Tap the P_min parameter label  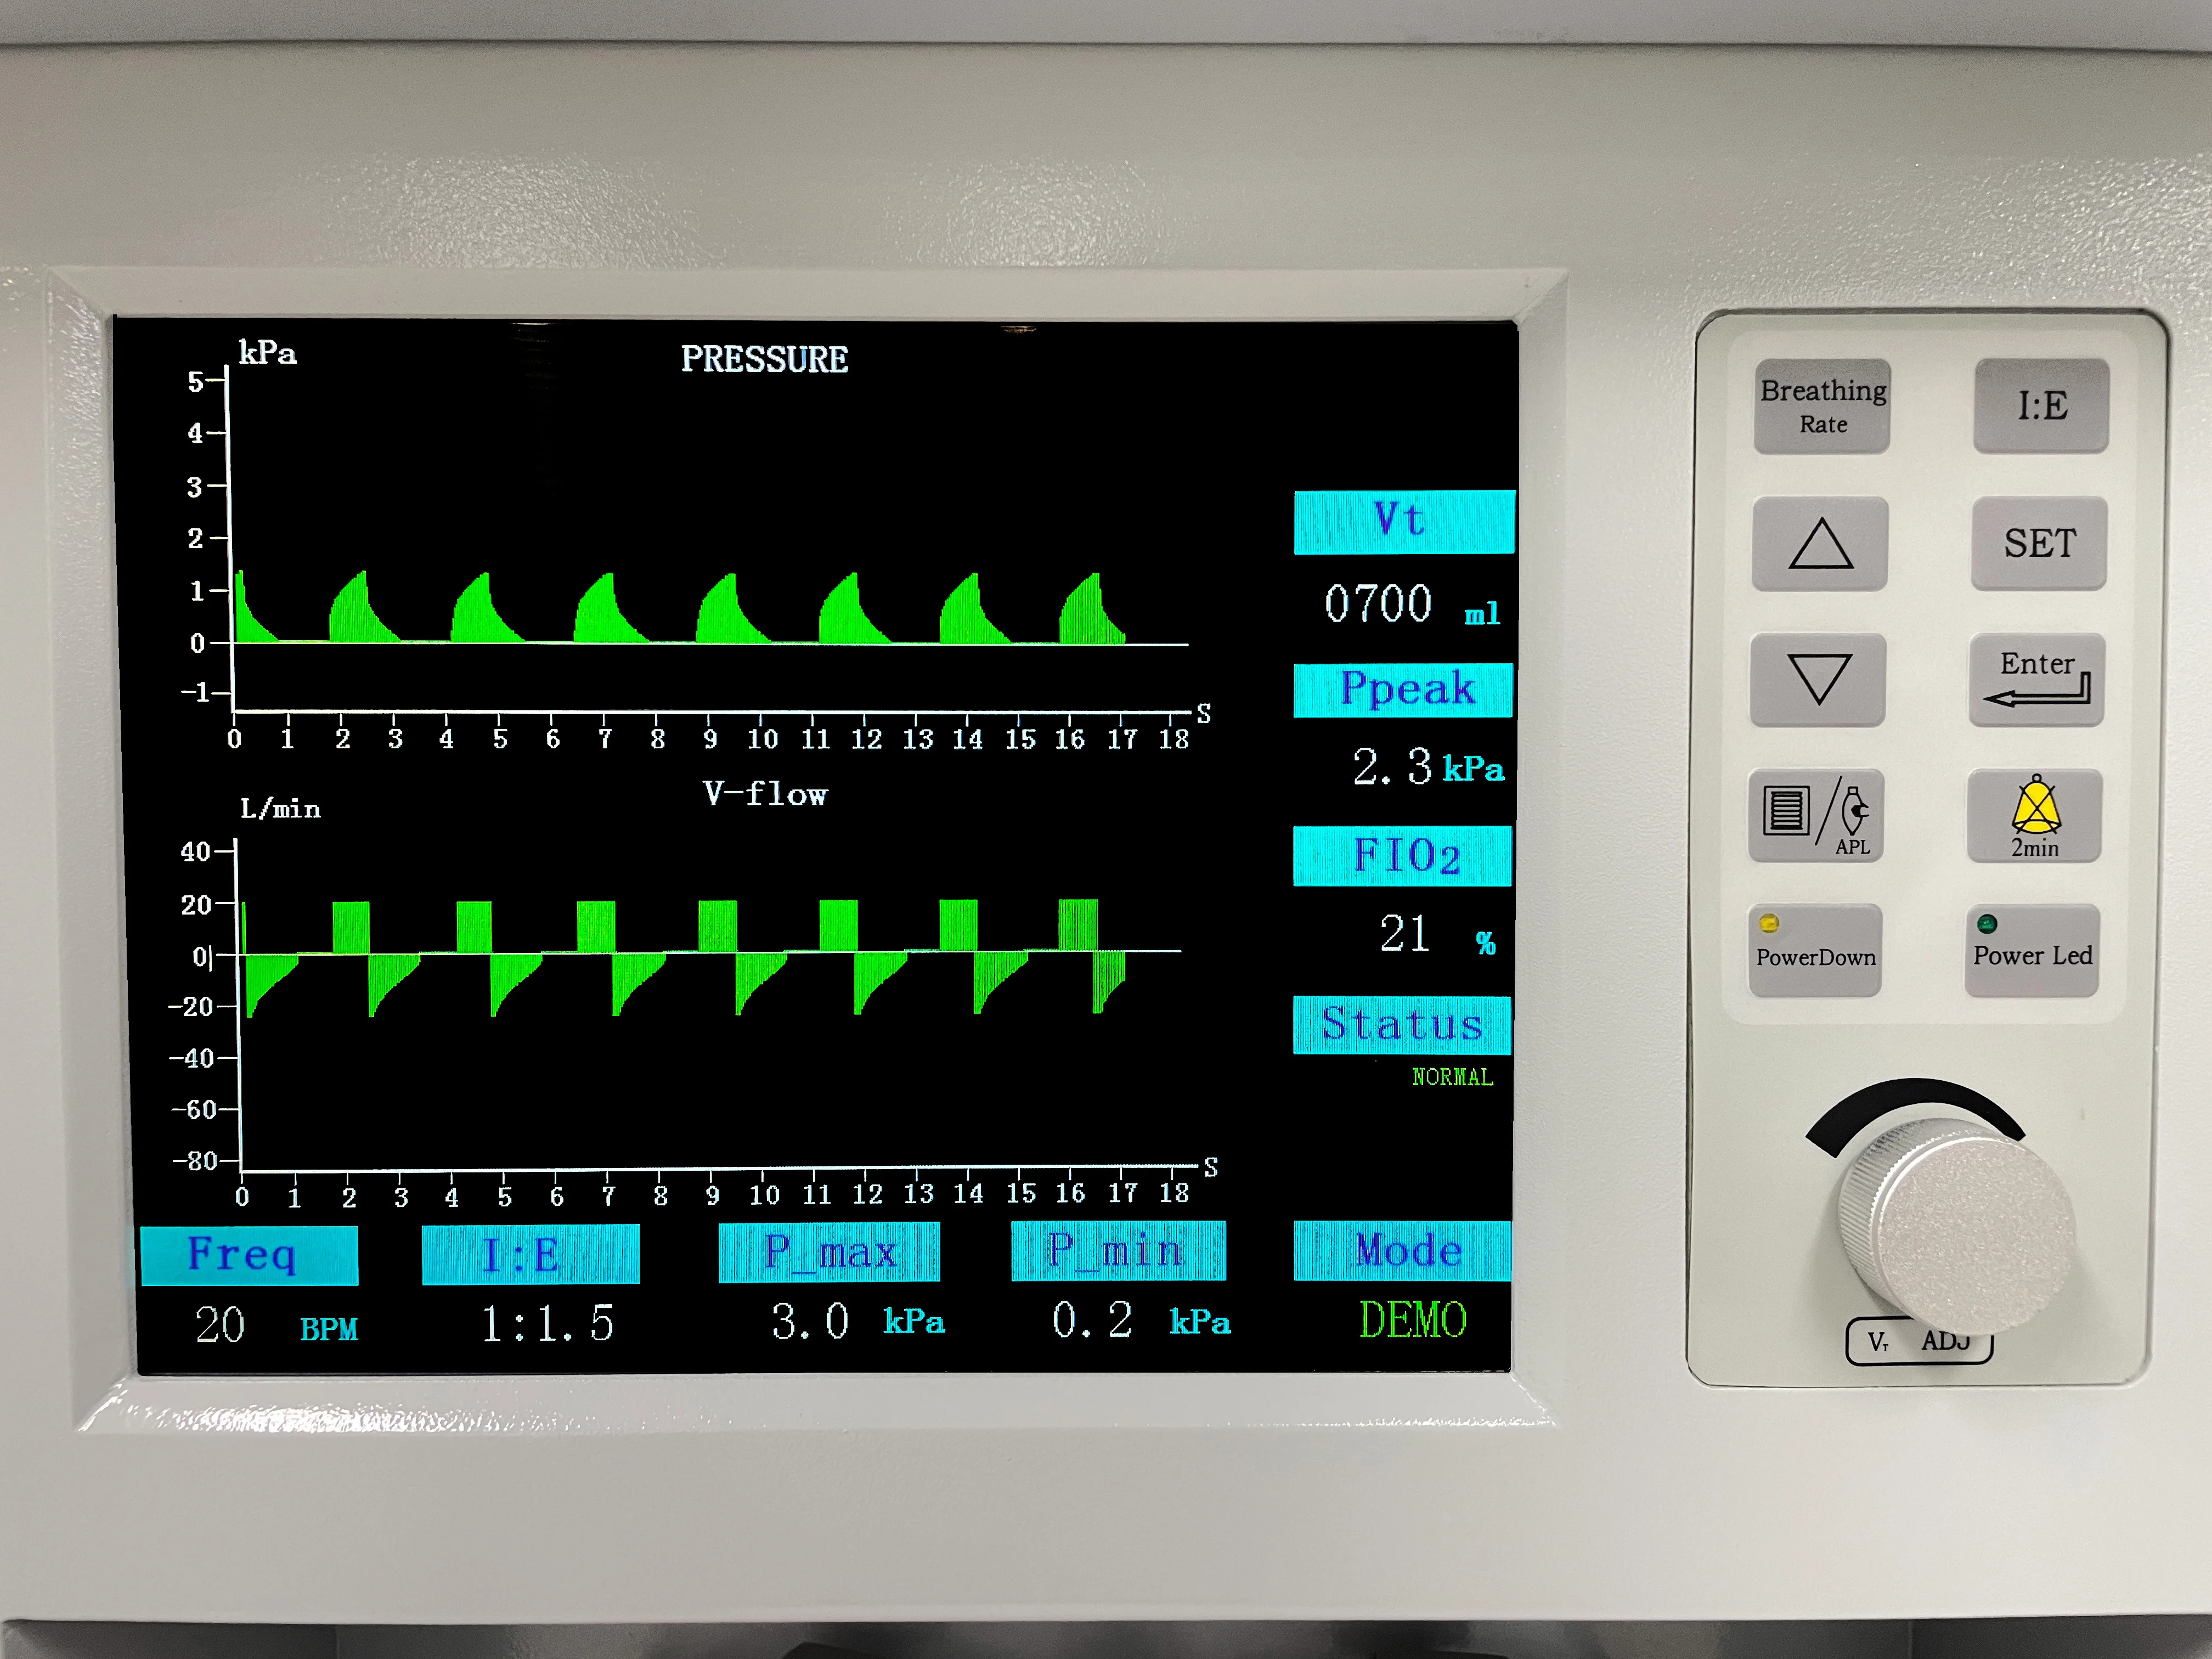(x=1118, y=1251)
